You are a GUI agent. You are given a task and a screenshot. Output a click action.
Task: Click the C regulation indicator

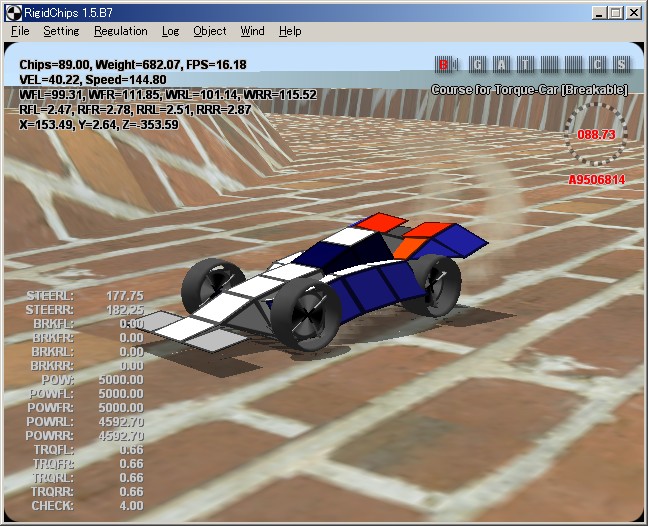click(x=598, y=65)
